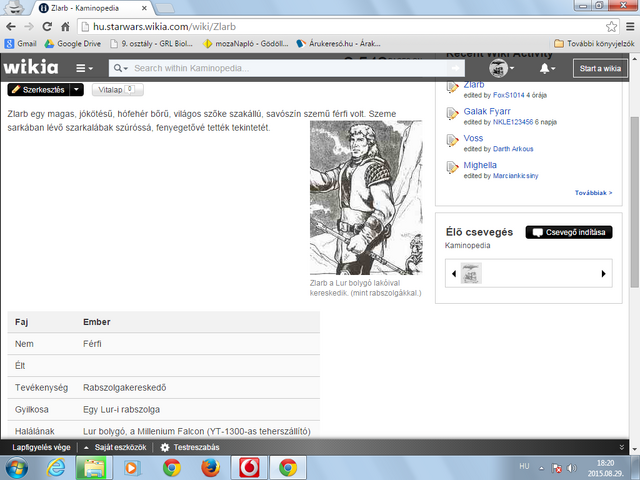Click the Ember value in the Faj row
640x480 pixels.
click(x=97, y=322)
